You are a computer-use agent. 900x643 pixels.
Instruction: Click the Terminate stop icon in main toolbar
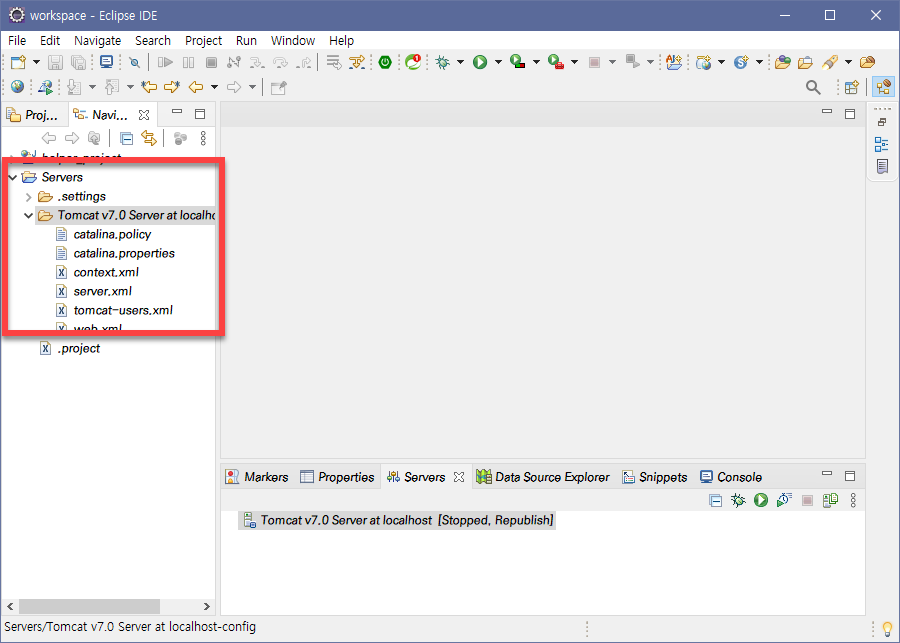point(211,62)
